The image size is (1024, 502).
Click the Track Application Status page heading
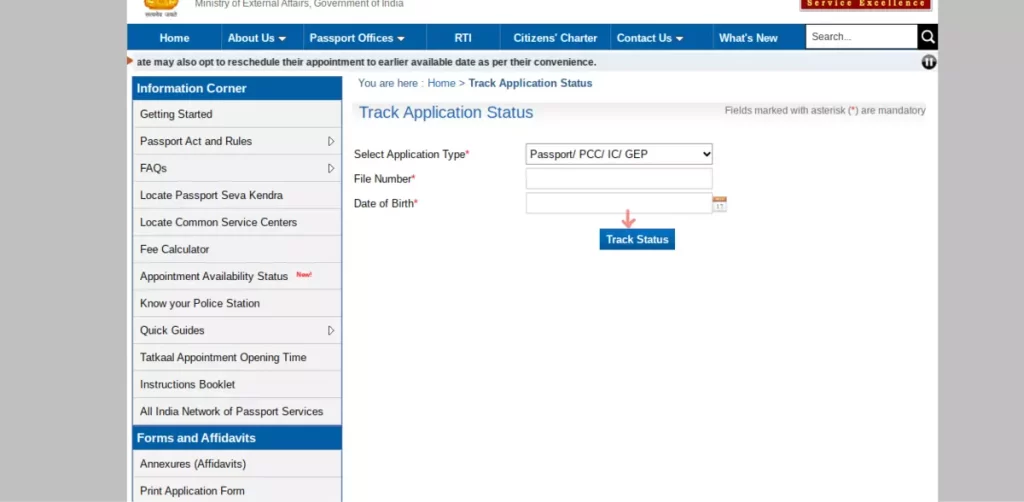pos(446,112)
